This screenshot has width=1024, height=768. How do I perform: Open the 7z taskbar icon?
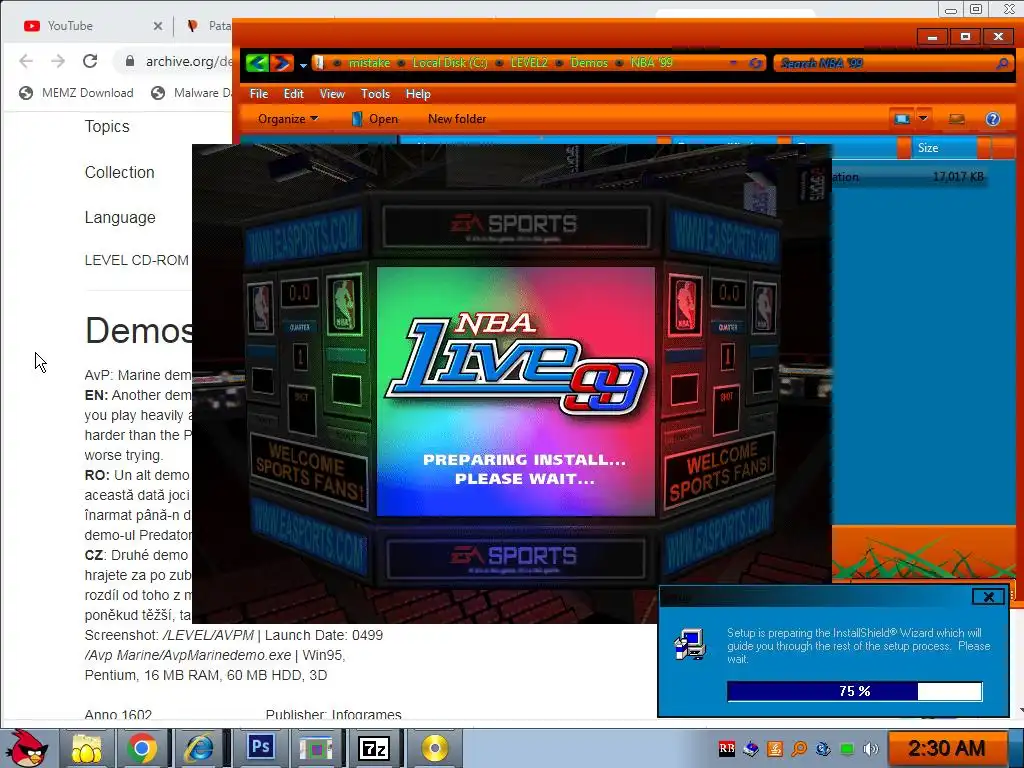pyautogui.click(x=374, y=748)
